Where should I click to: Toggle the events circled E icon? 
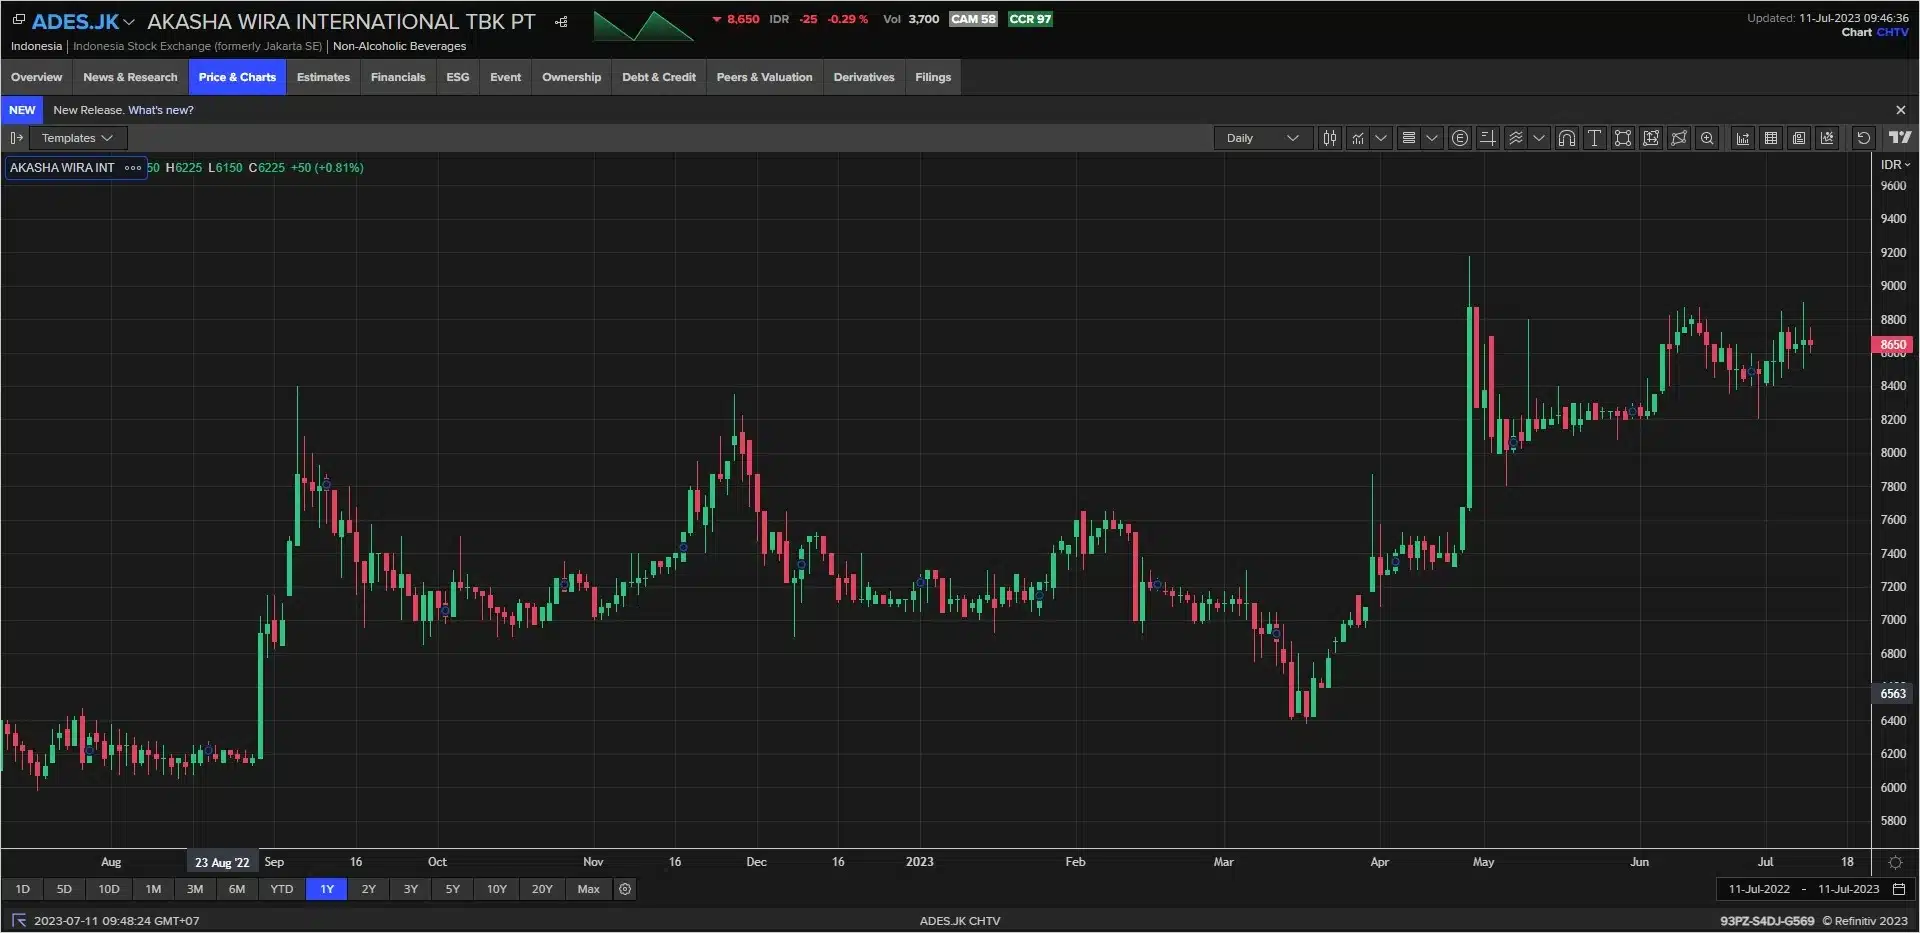point(1460,138)
